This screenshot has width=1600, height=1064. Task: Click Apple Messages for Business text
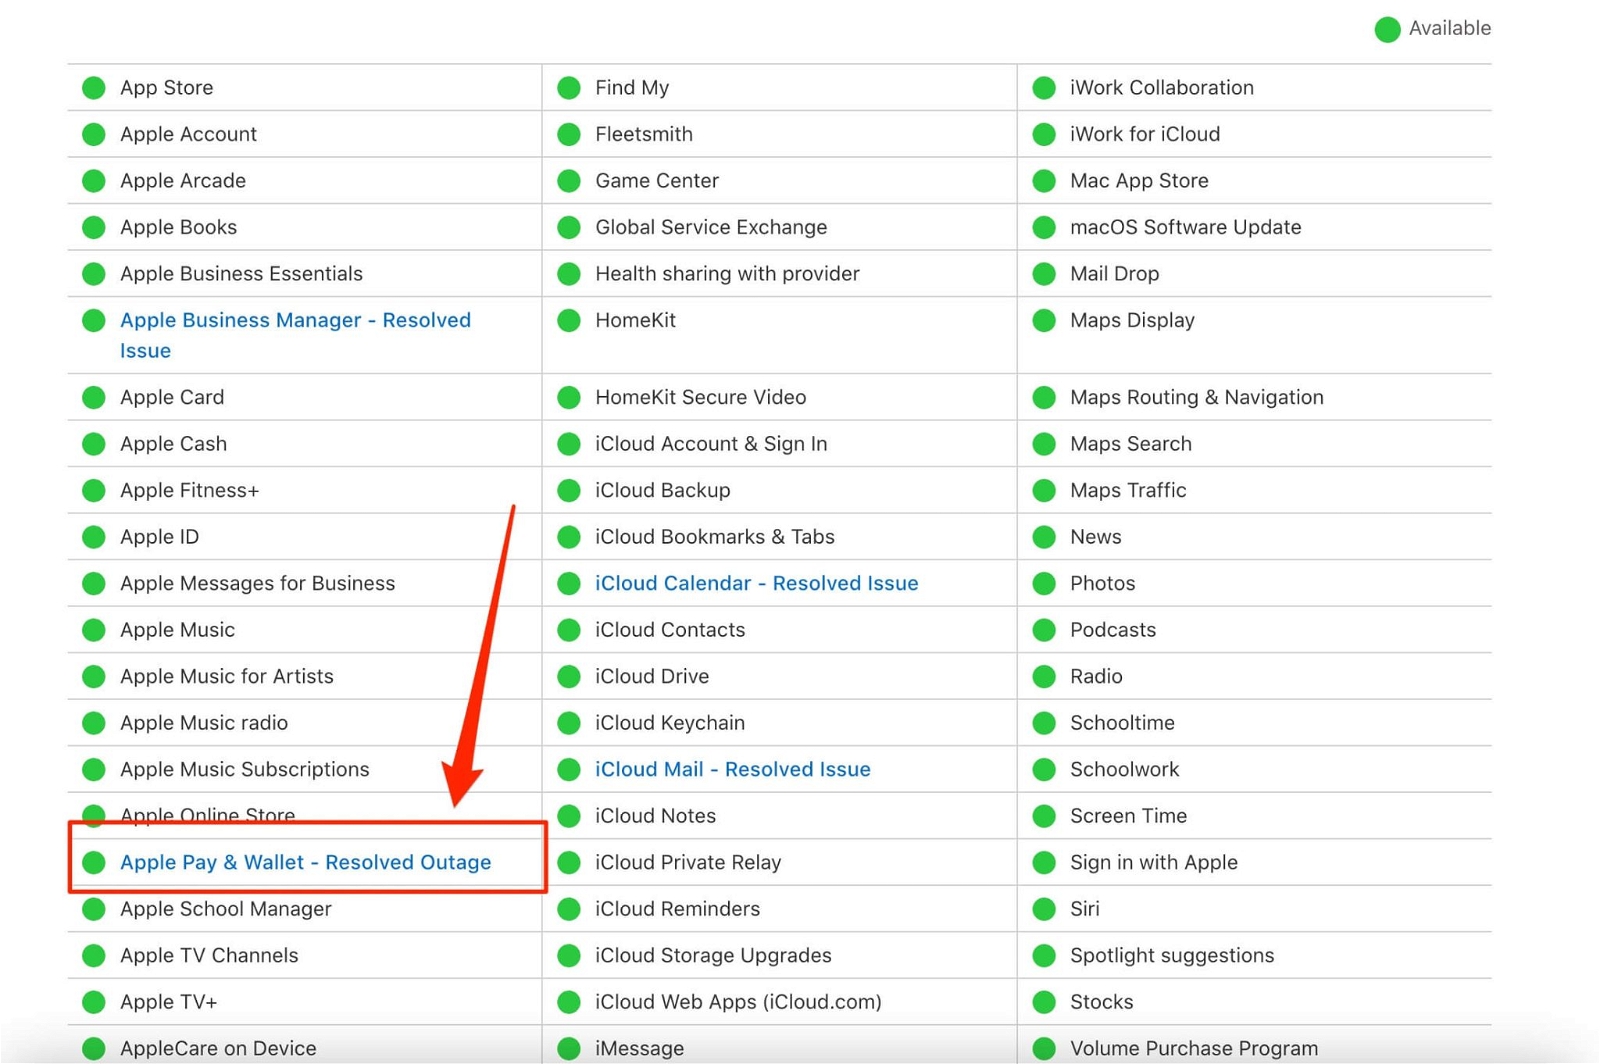[x=257, y=583]
